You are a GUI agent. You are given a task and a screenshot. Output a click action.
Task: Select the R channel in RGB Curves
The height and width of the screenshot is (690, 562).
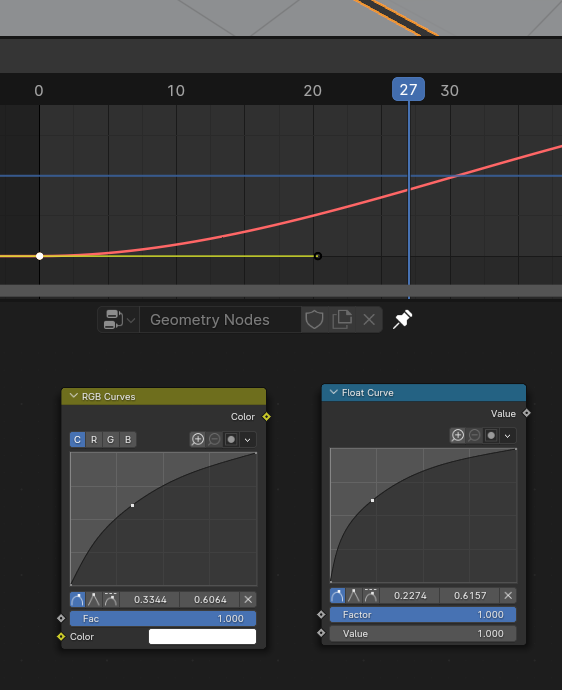[94, 440]
